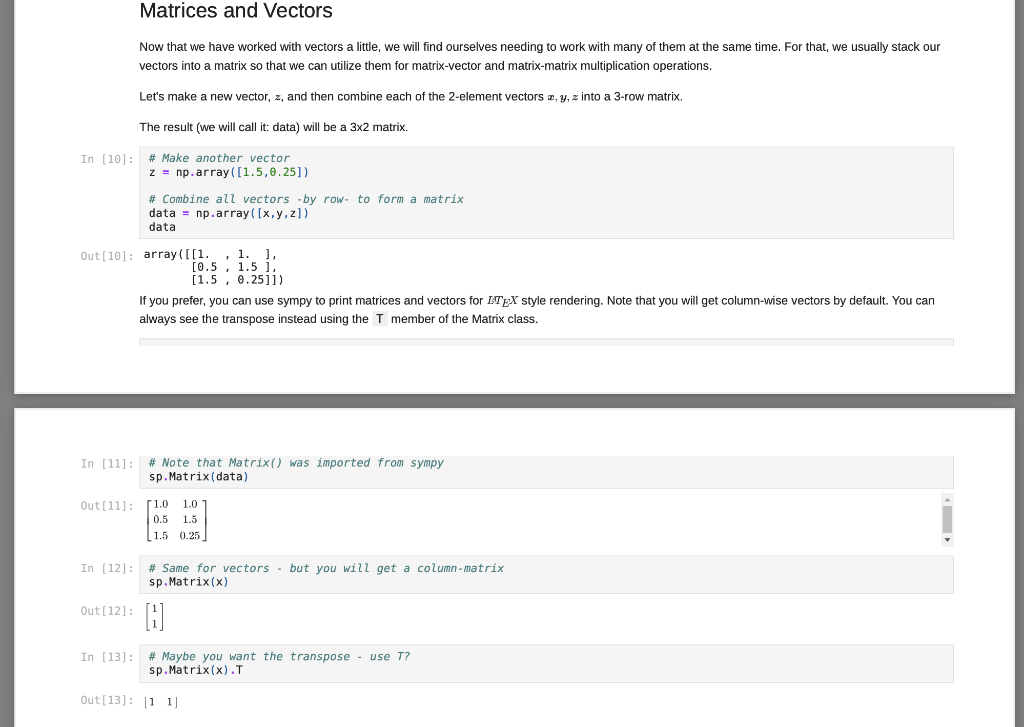Viewport: 1024px width, 727px height.
Task: Click the transposed row matrix in Out[13]
Action: (x=159, y=701)
